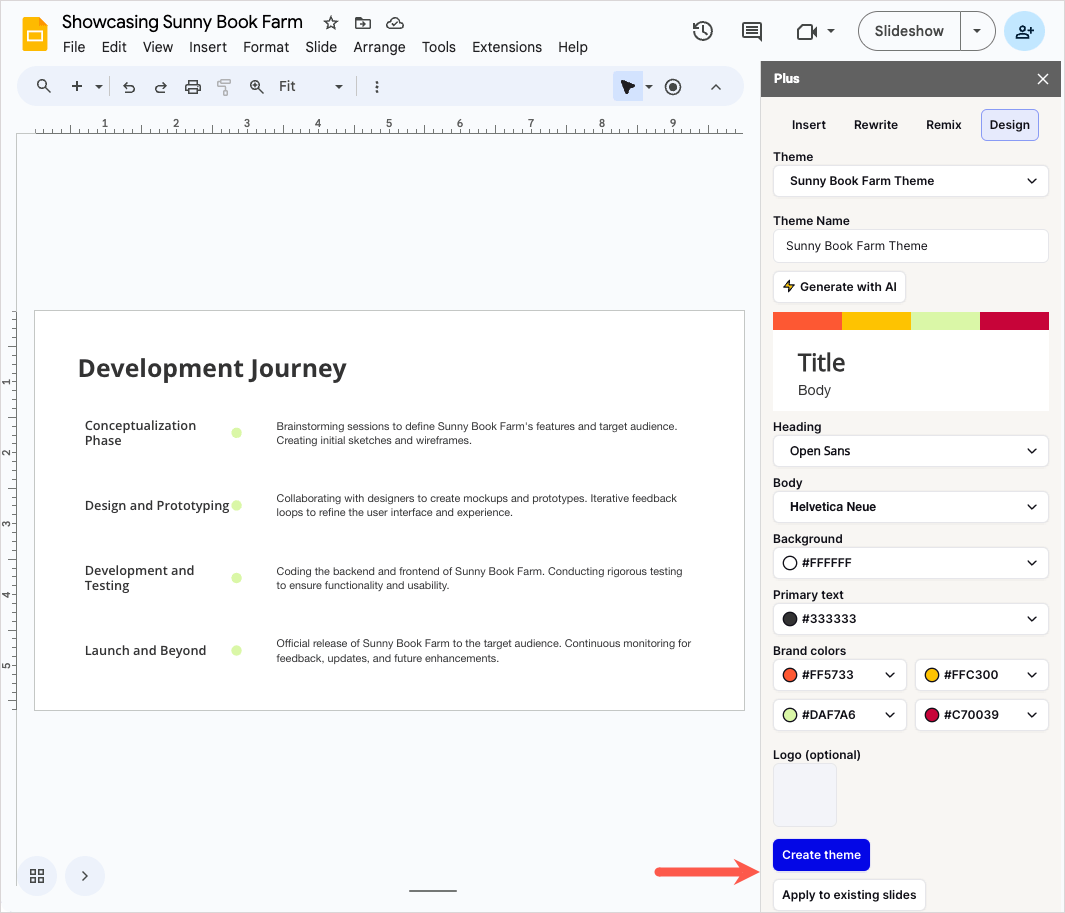Switch to the Remix tab
This screenshot has height=913, width=1065.
coord(943,125)
